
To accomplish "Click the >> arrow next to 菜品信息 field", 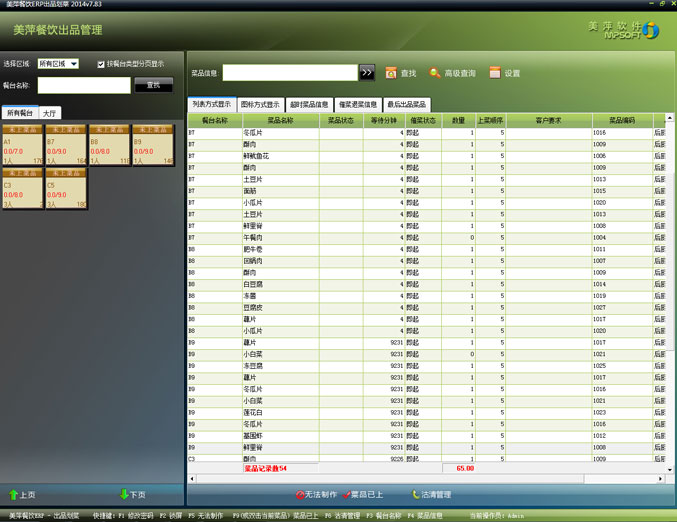I will tap(367, 73).
